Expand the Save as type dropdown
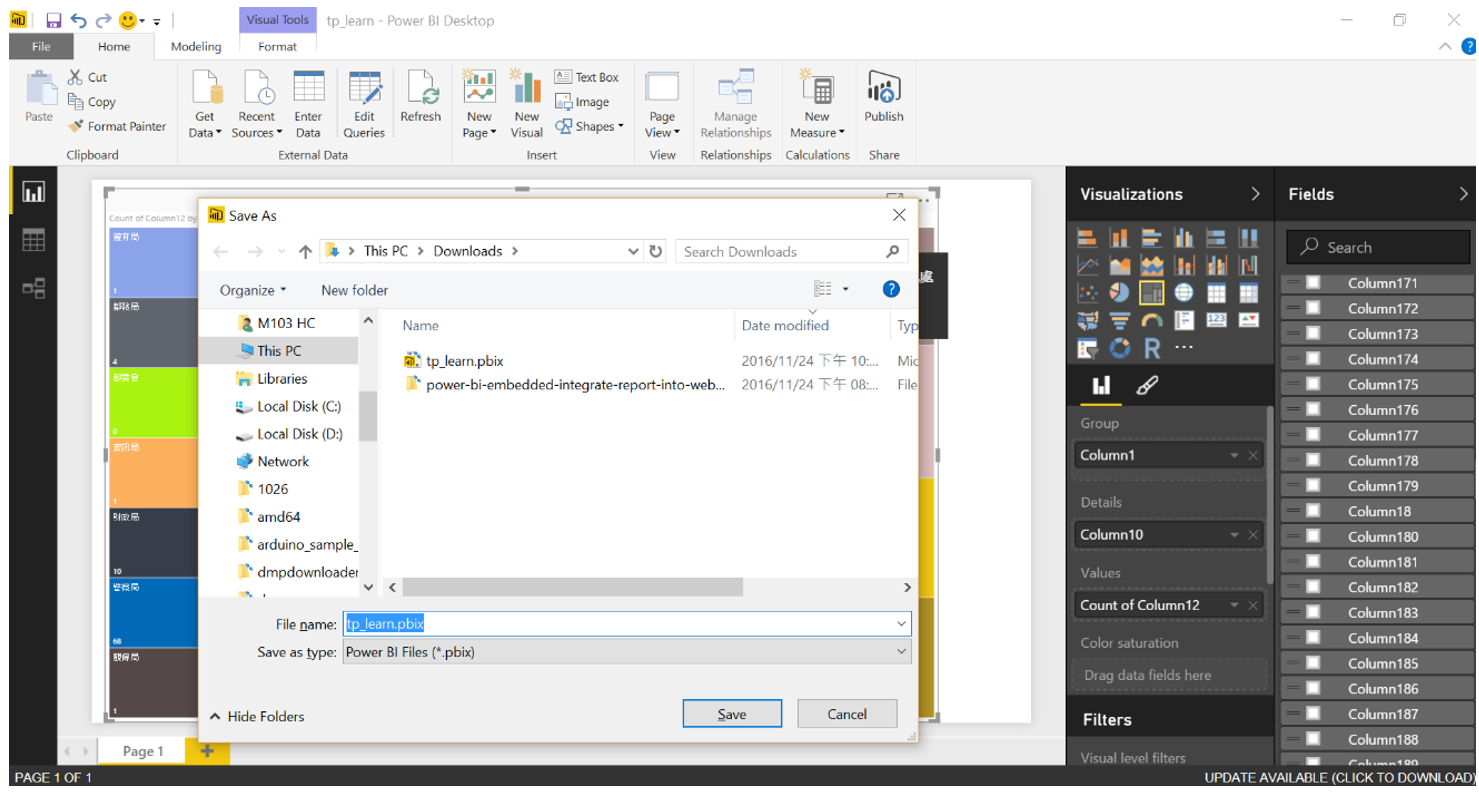Image resolution: width=1479 pixels, height=808 pixels. [901, 652]
